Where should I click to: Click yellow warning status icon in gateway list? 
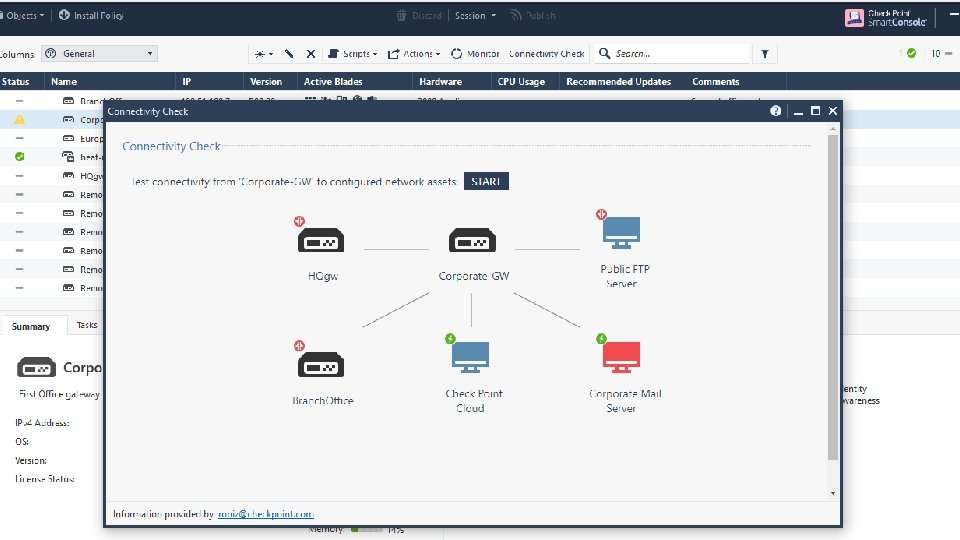[20, 119]
